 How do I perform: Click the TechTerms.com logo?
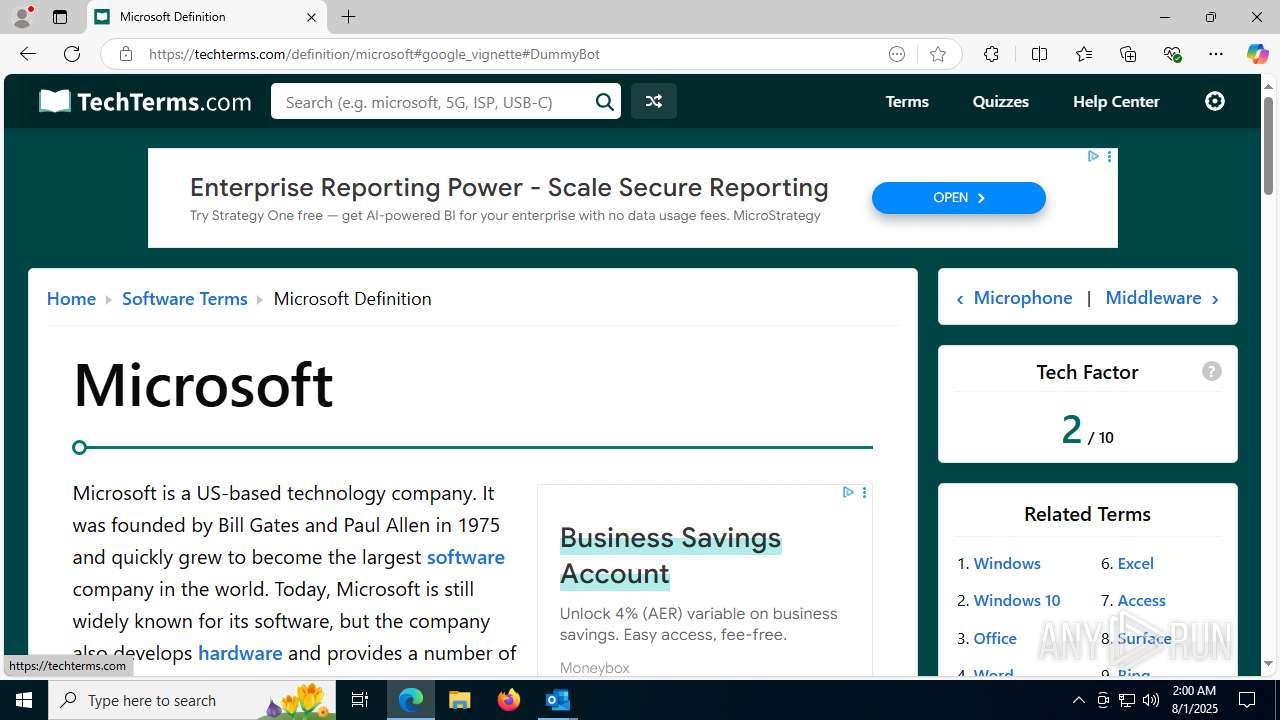[145, 101]
